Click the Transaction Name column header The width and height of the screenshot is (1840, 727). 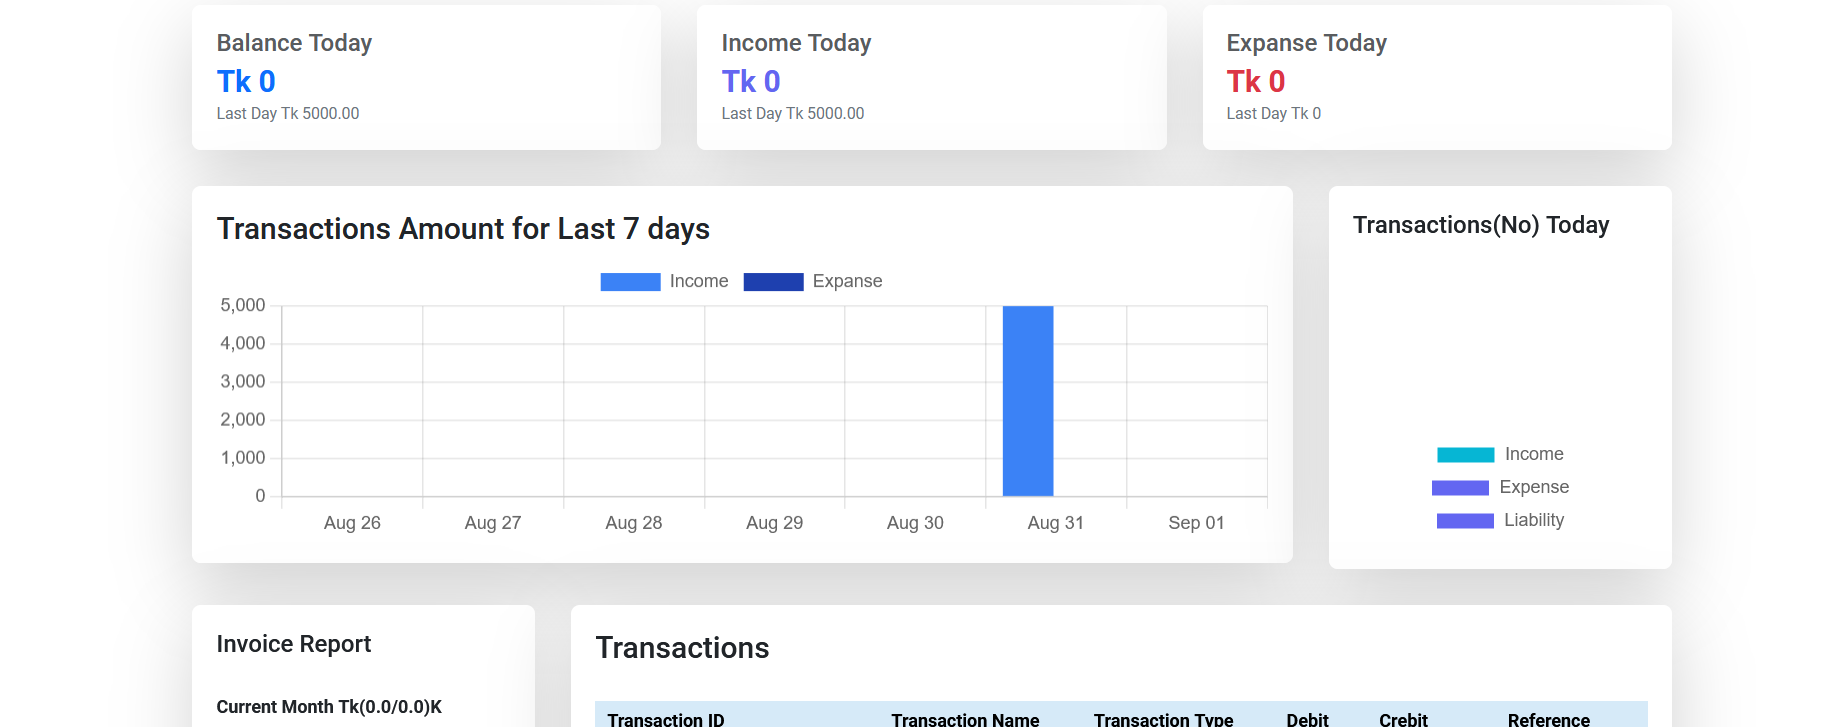coord(965,719)
